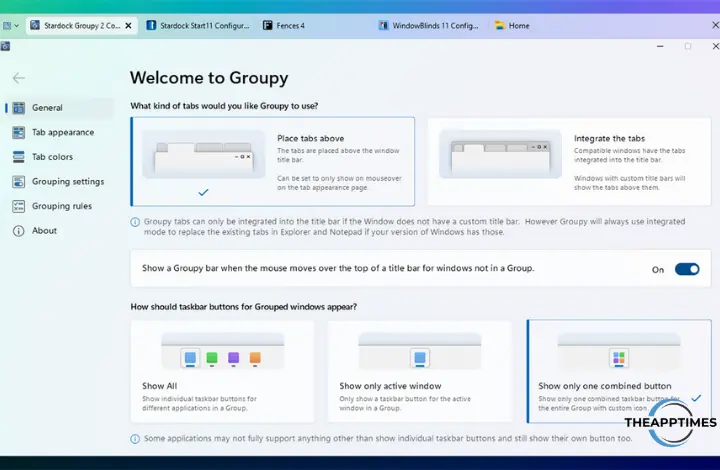Click the back arrow in sidebar
720x470 pixels.
pyautogui.click(x=19, y=78)
